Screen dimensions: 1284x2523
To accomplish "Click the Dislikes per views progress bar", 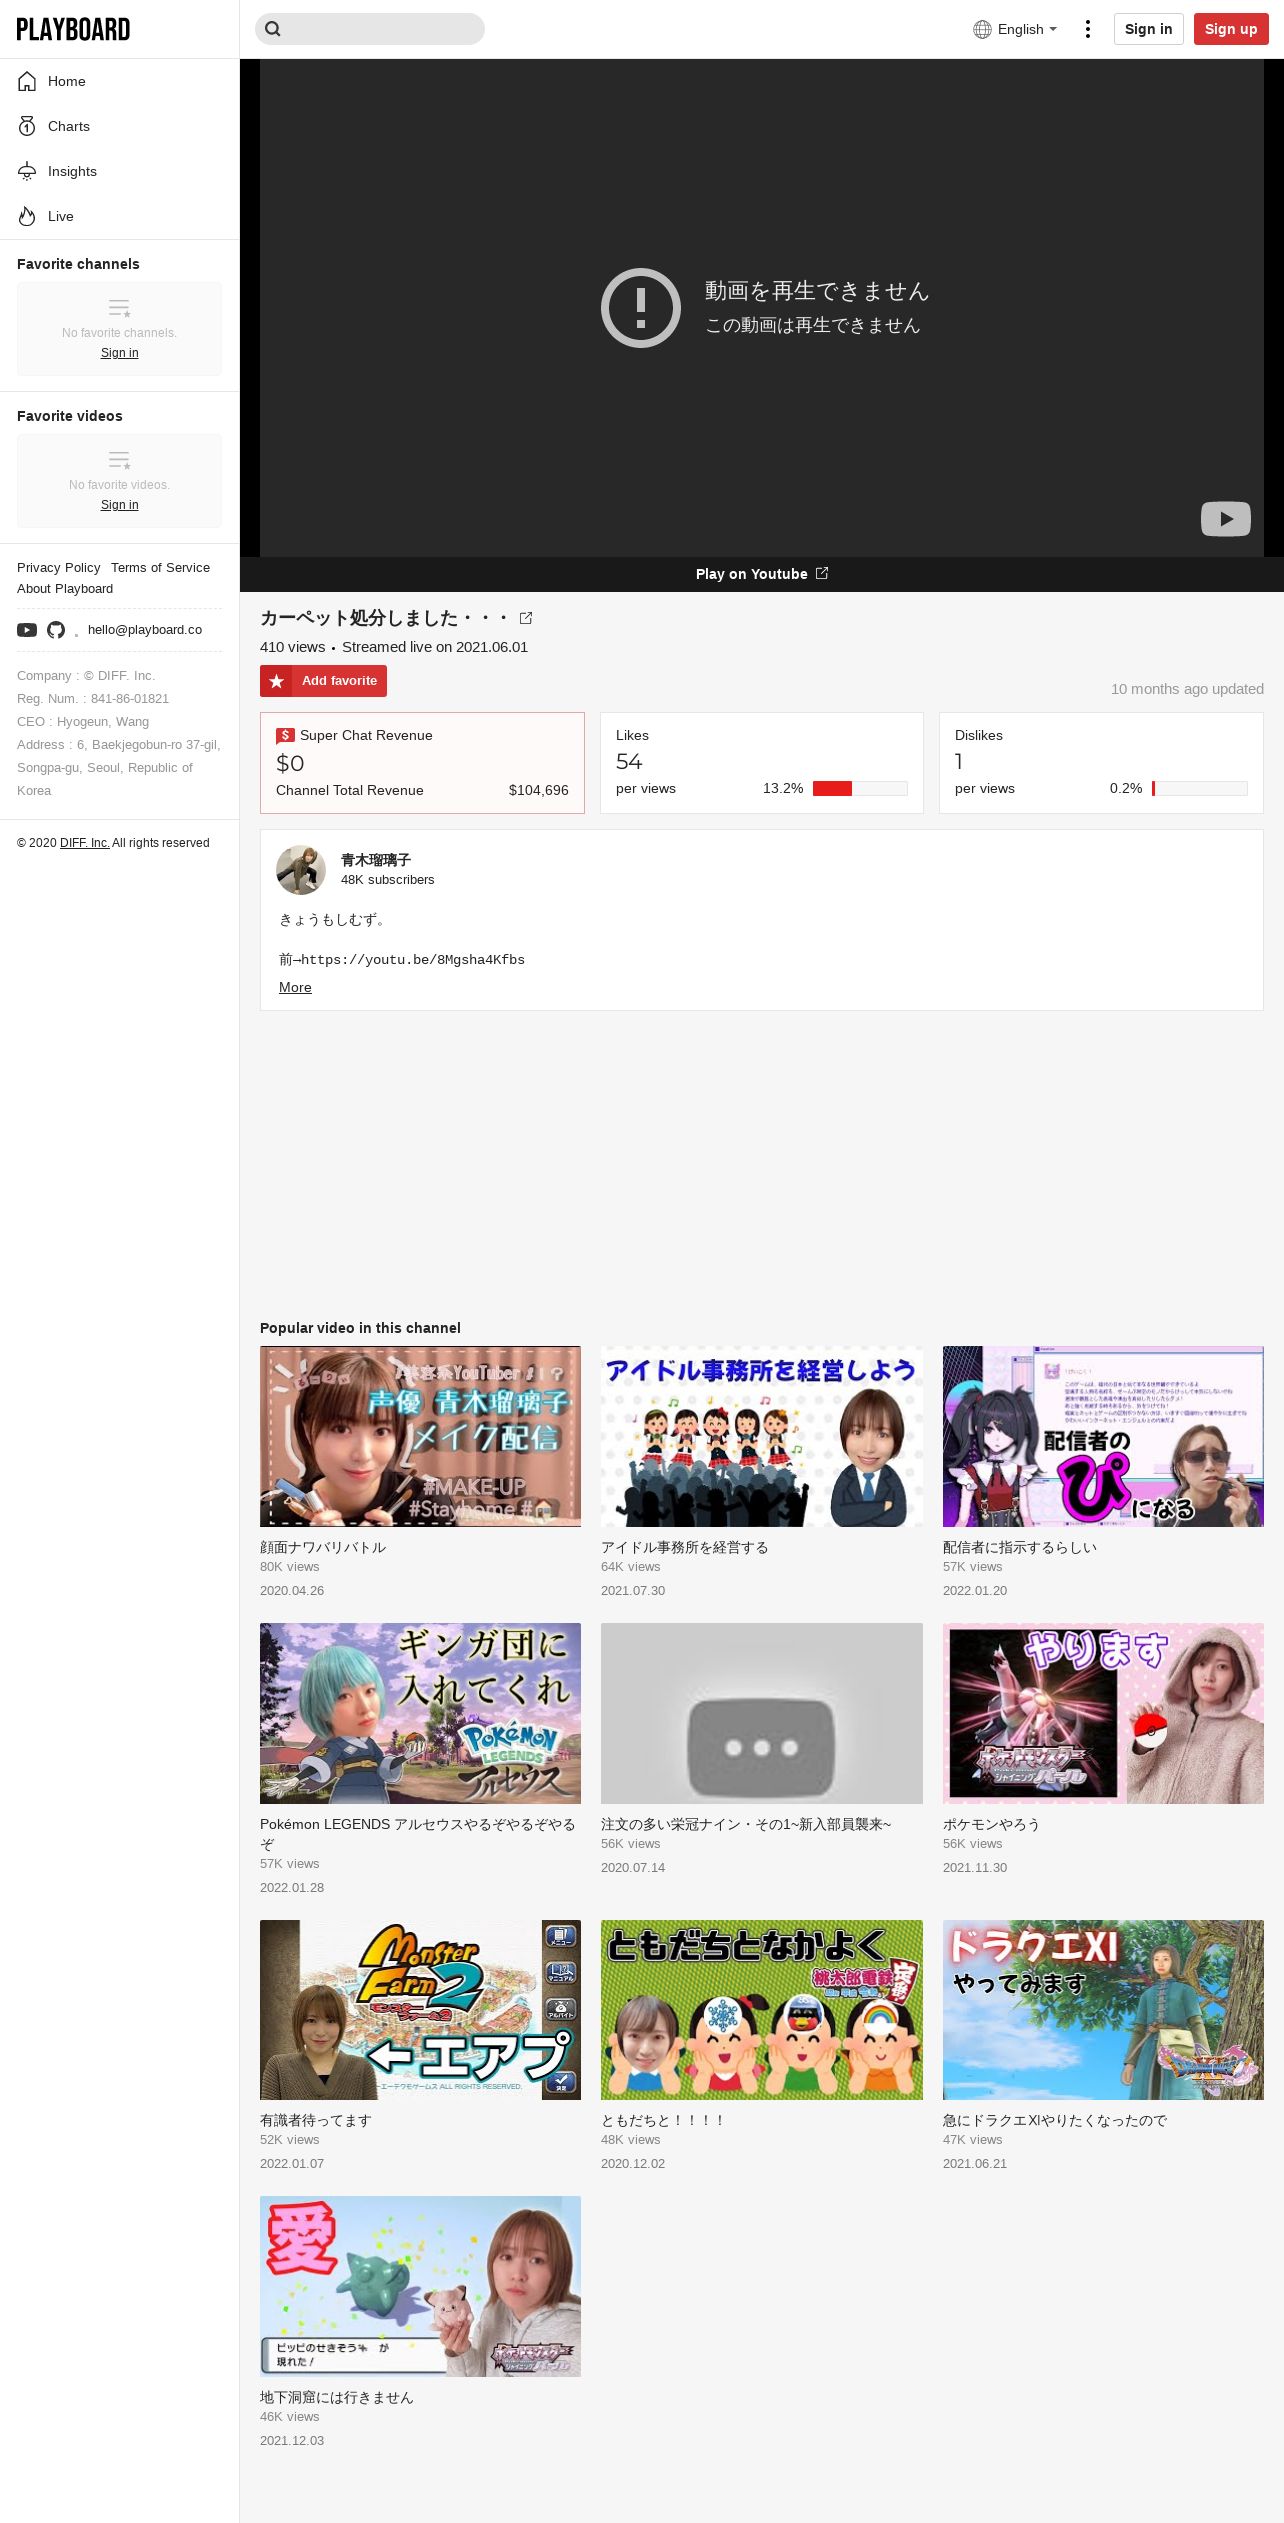I will [x=1200, y=788].
